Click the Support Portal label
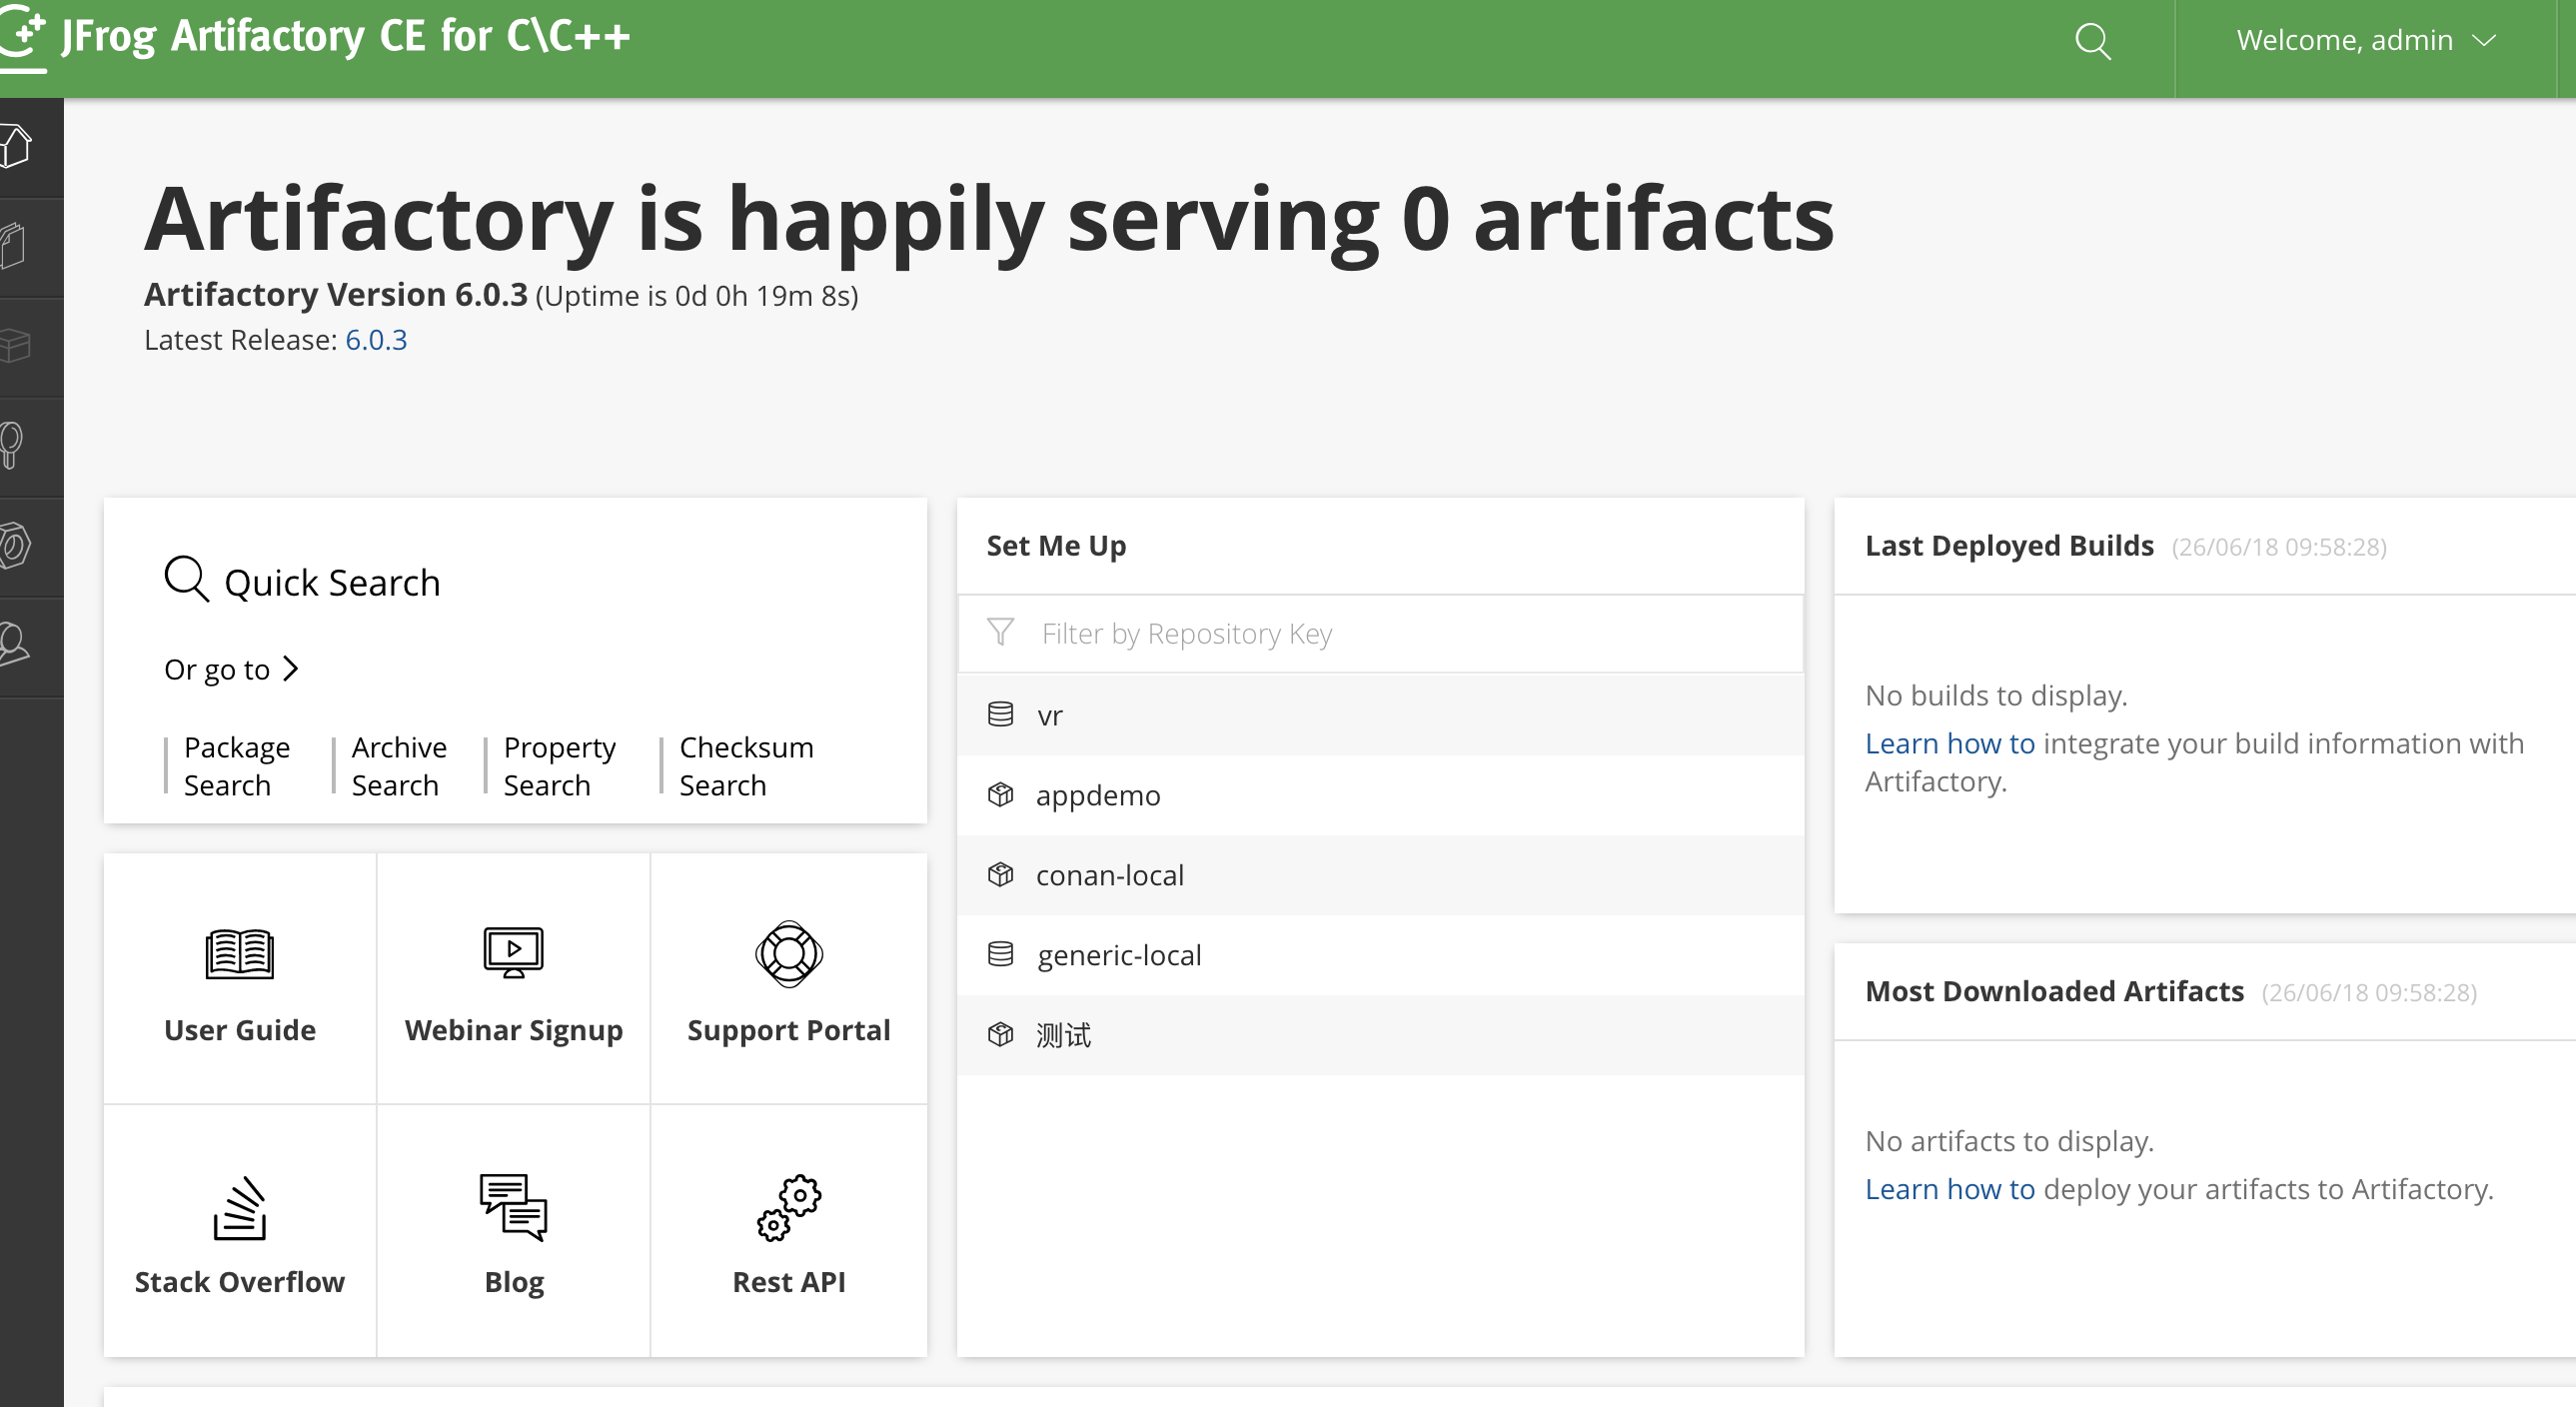Screen dimensions: 2576x1407 789,1030
